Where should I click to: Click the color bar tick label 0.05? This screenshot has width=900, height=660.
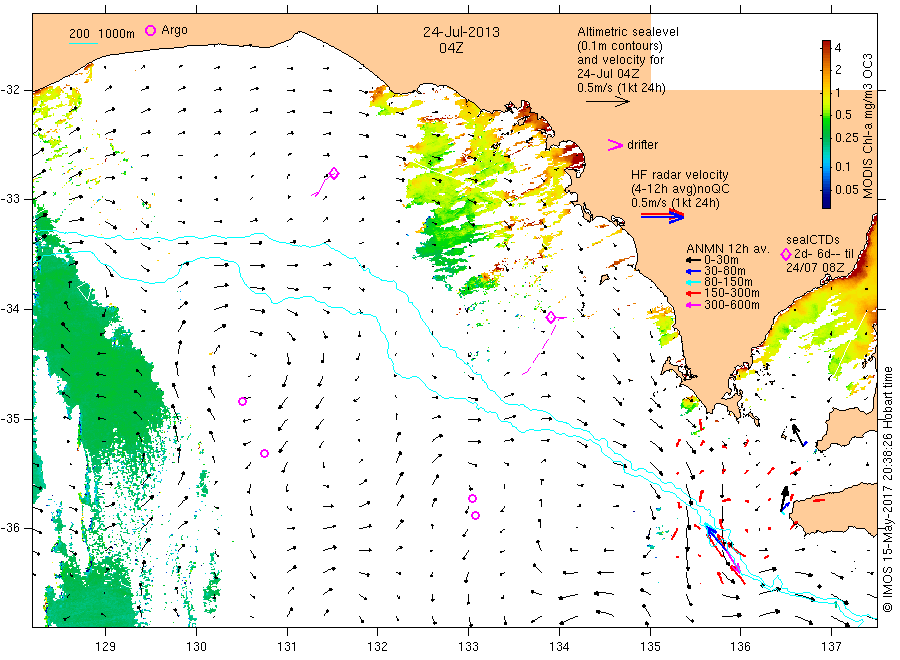[847, 189]
